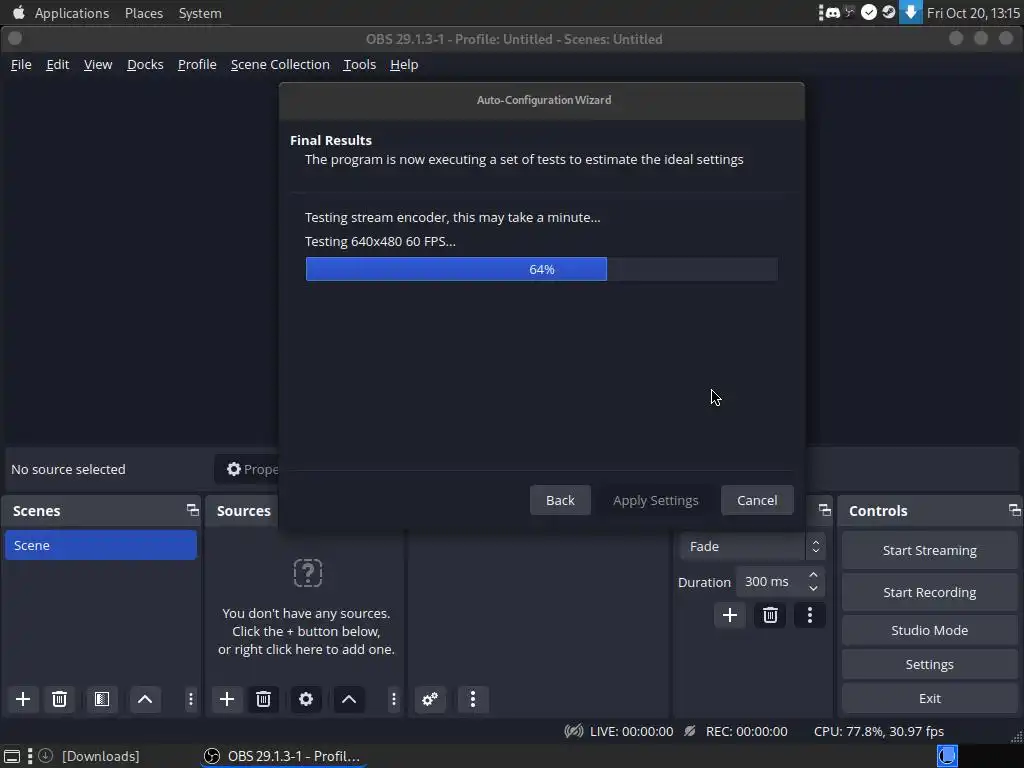Open Settings from the Controls dock

(x=929, y=664)
